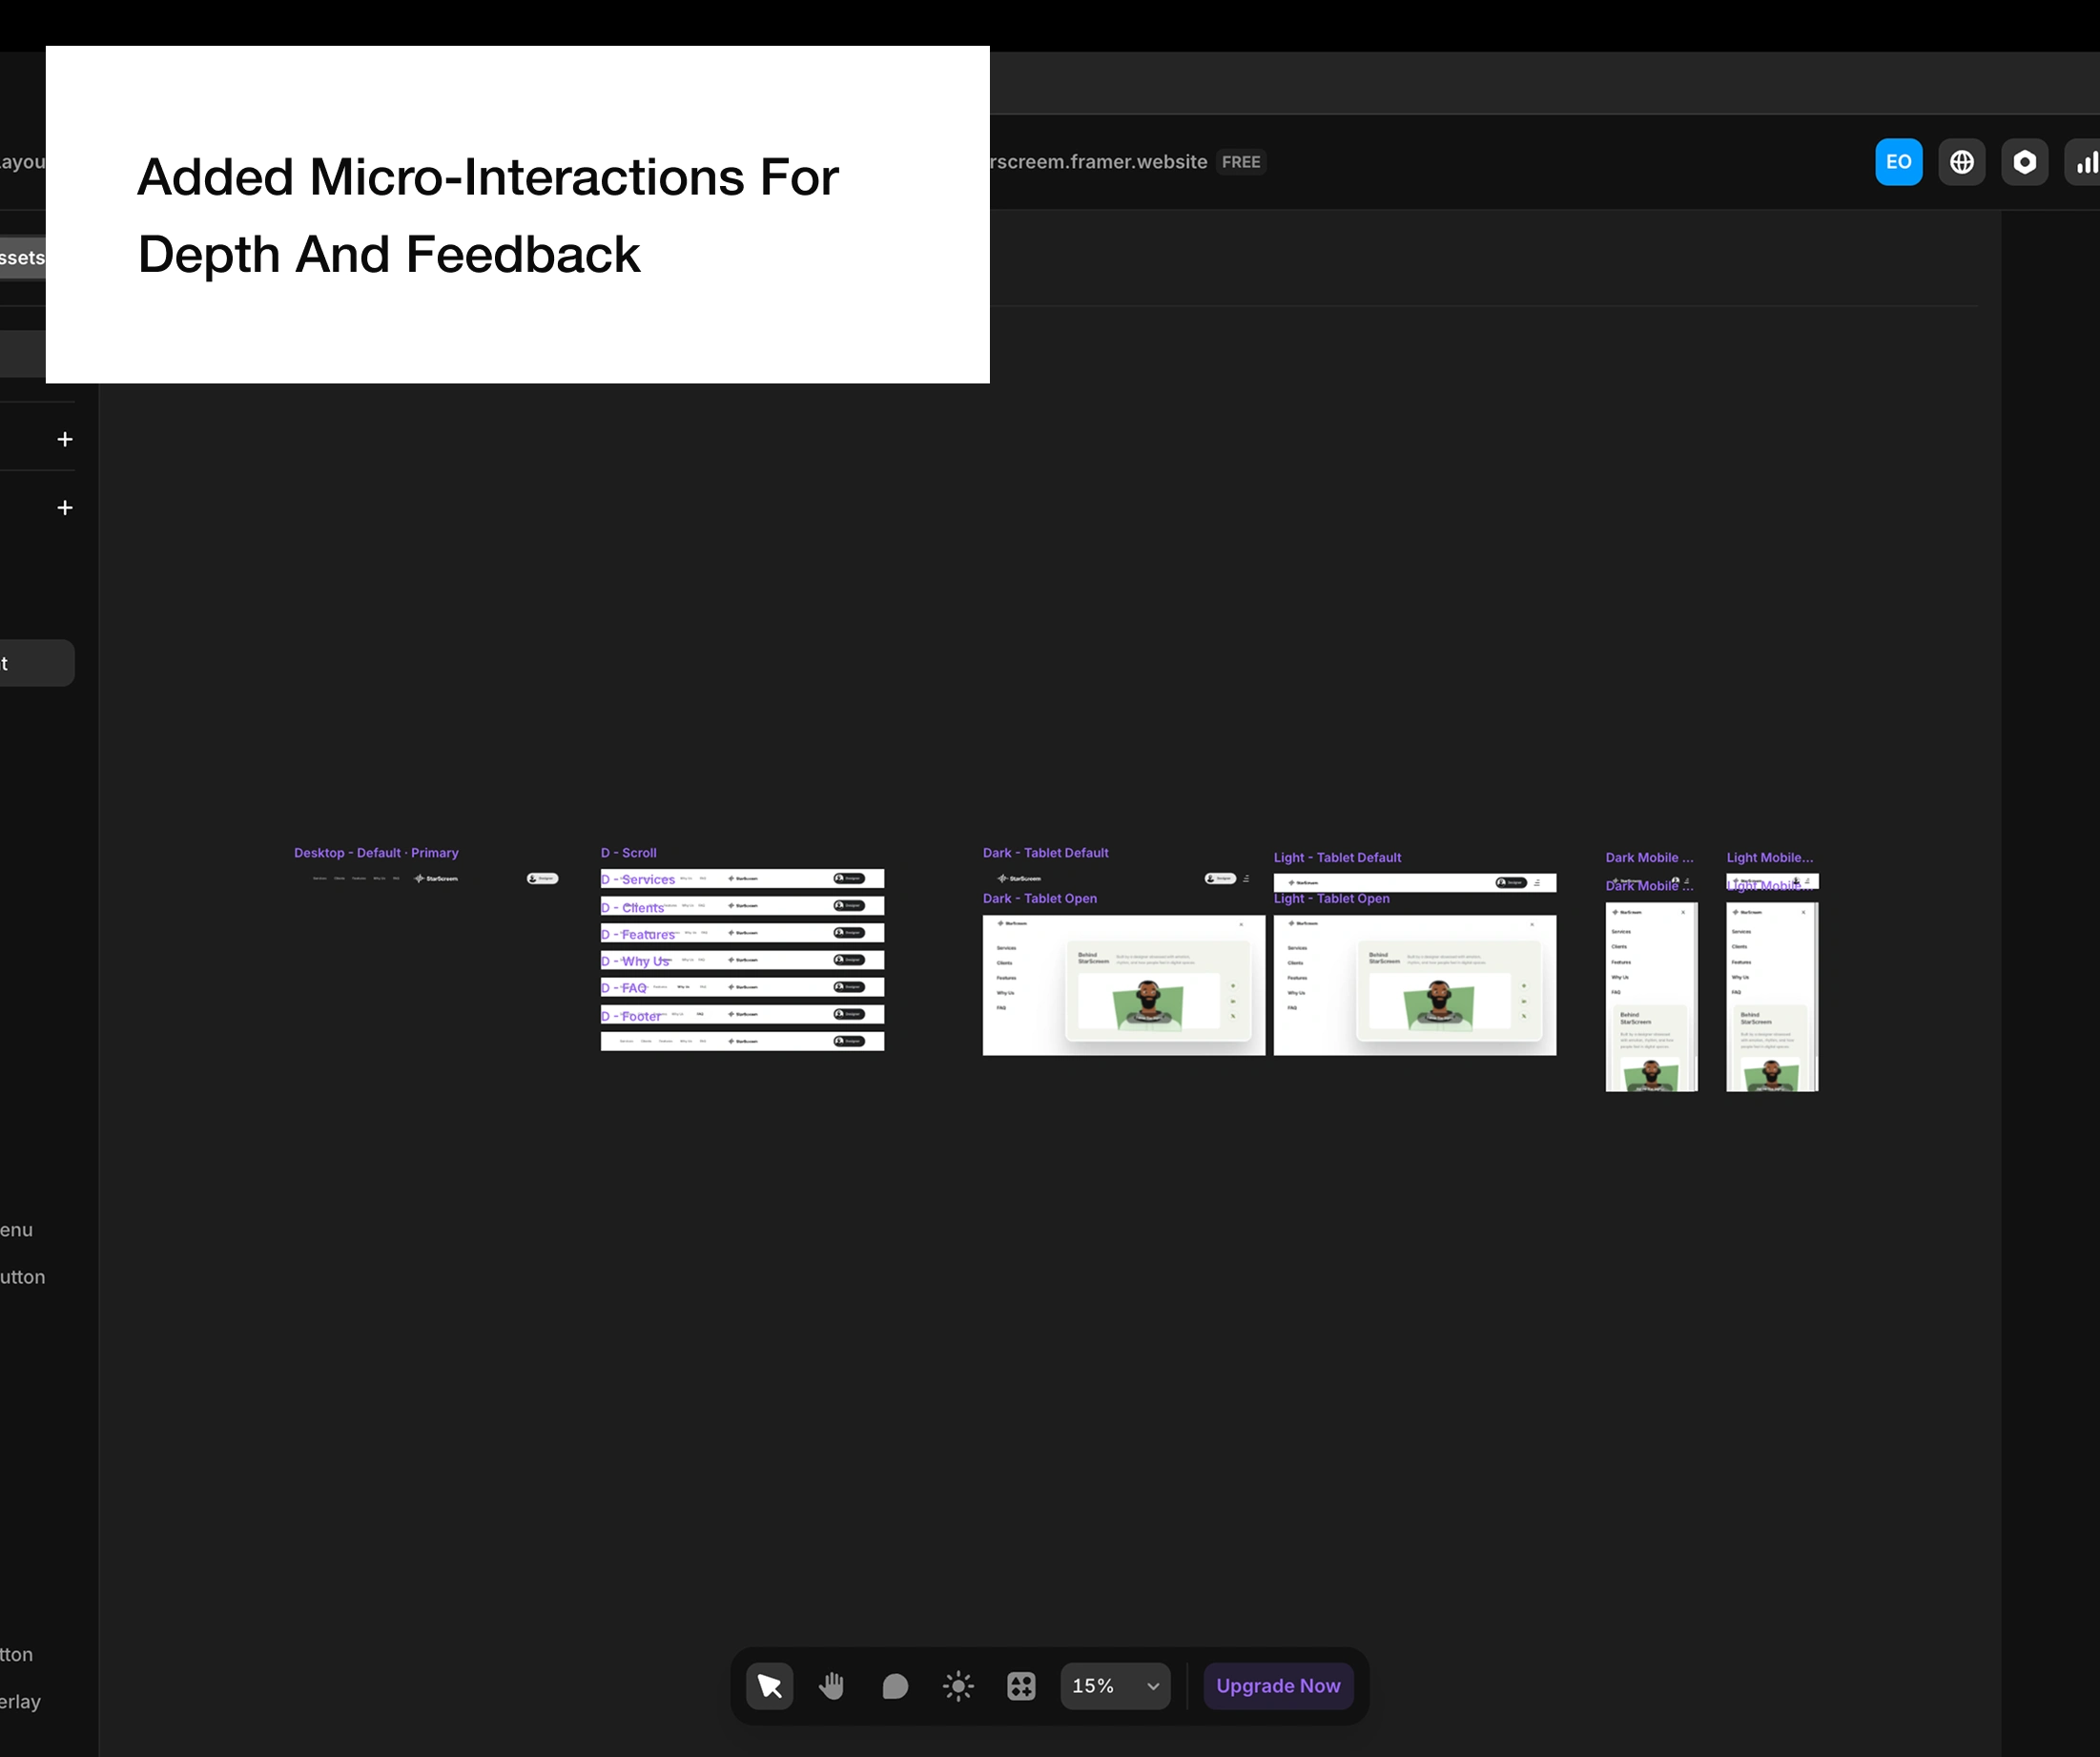Switch to the Assets tab
Viewport: 2100px width, 1757px height.
point(22,258)
